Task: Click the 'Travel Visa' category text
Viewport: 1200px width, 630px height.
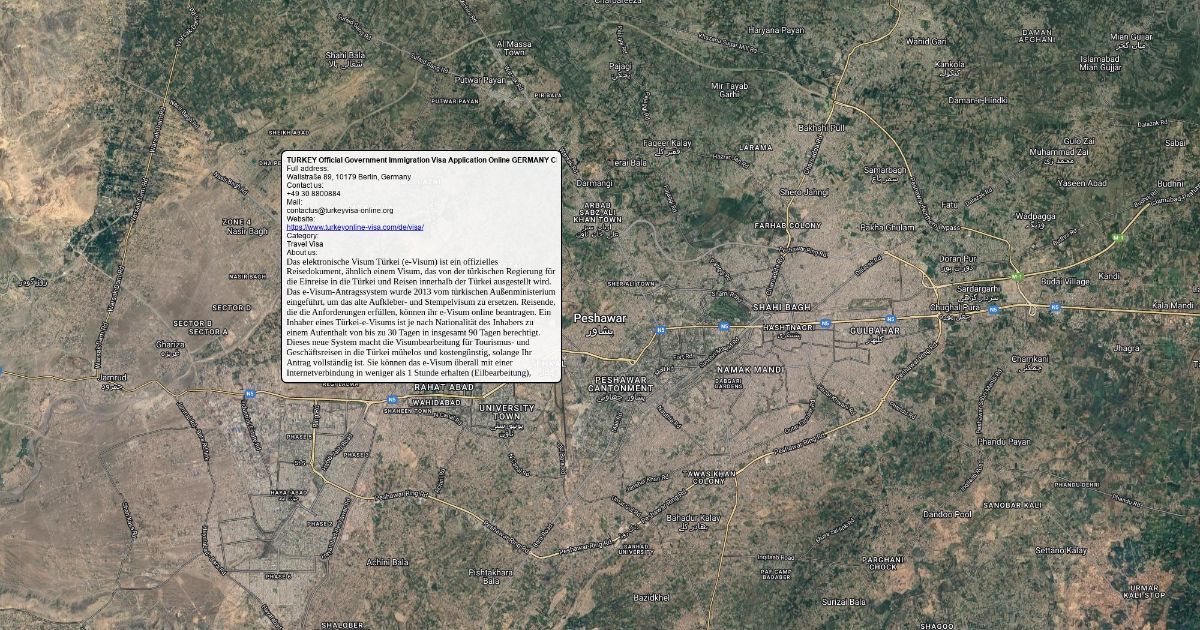Action: (x=305, y=244)
